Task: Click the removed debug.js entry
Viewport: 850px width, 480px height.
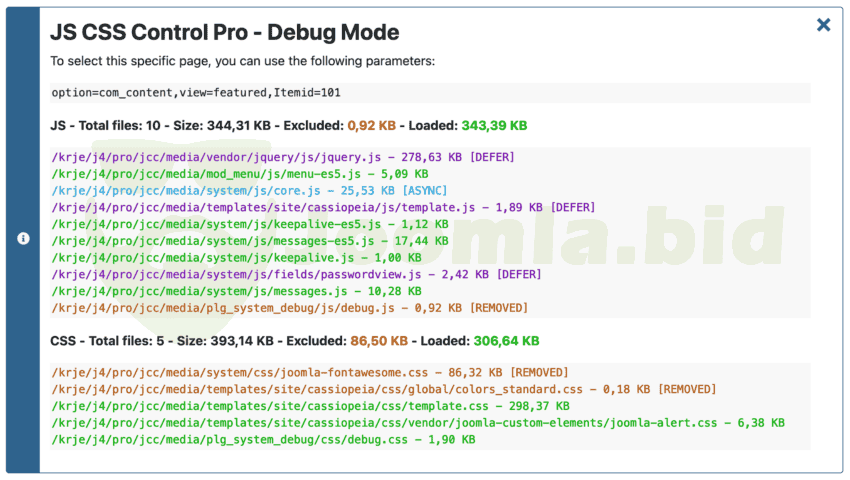Action: (x=289, y=308)
